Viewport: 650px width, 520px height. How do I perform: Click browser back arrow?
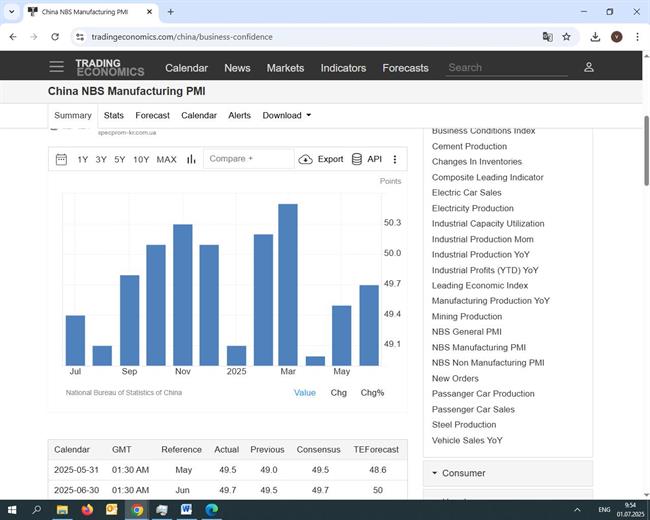pyautogui.click(x=13, y=37)
